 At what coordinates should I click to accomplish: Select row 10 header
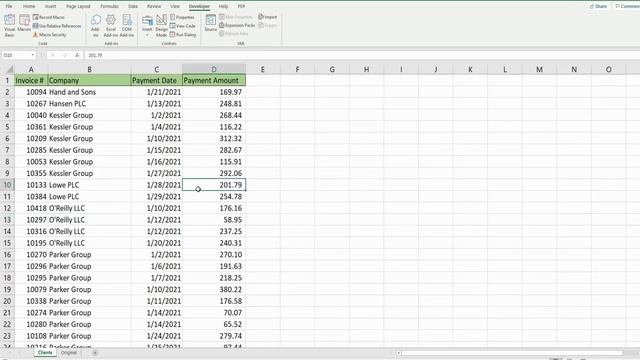pos(7,185)
